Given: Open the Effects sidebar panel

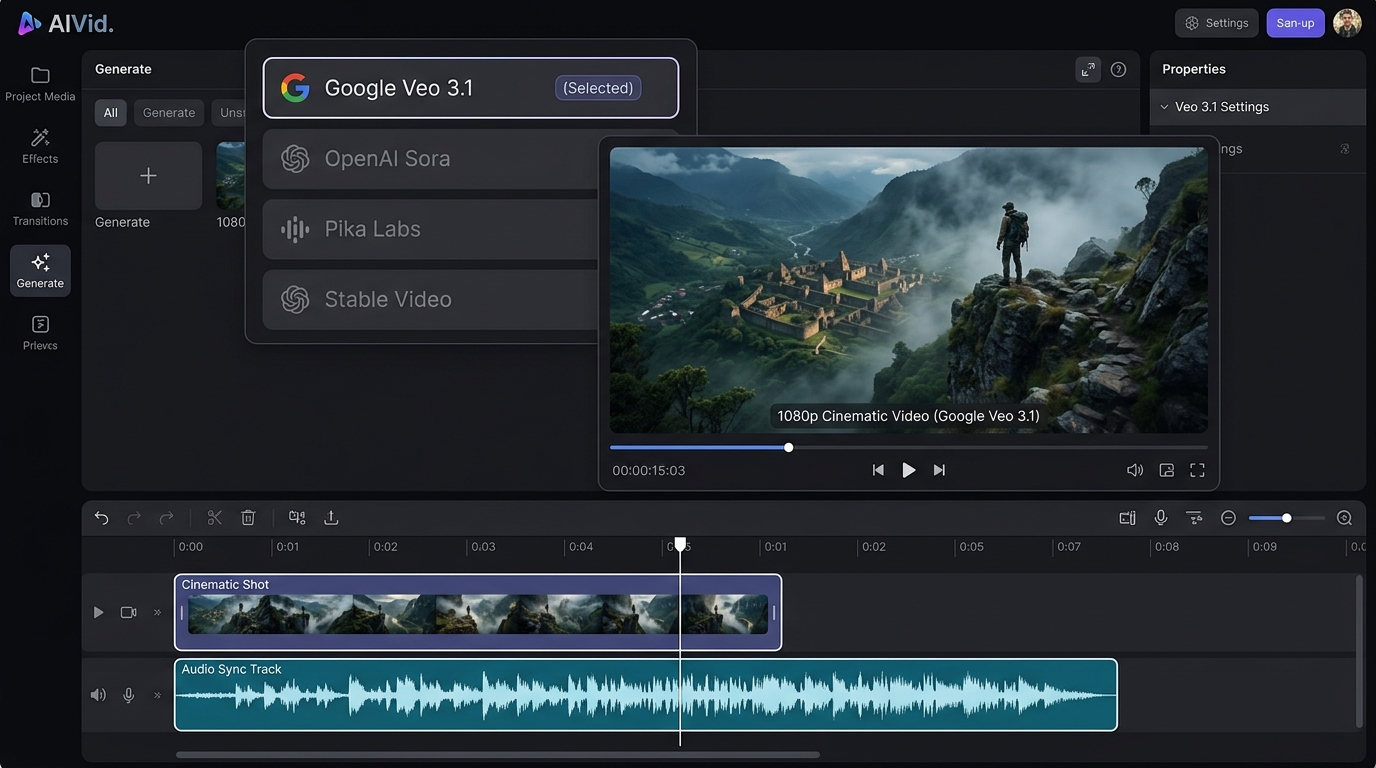Looking at the screenshot, I should point(40,146).
